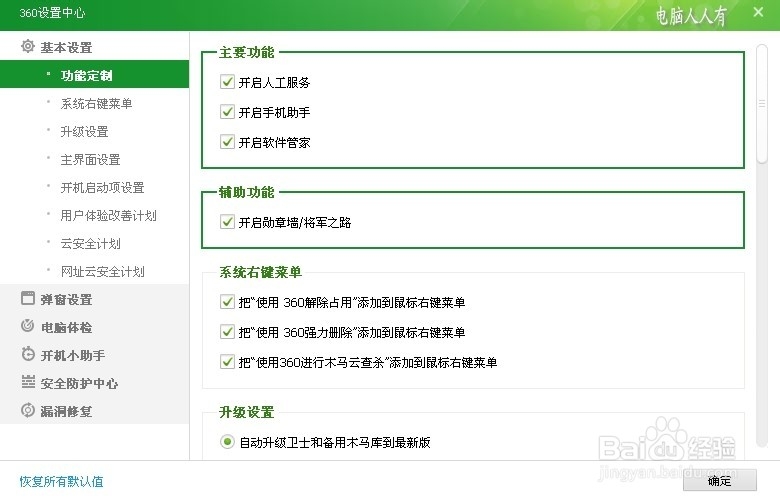
Task: Expand the 电脑体检 section
Action: tap(95, 327)
